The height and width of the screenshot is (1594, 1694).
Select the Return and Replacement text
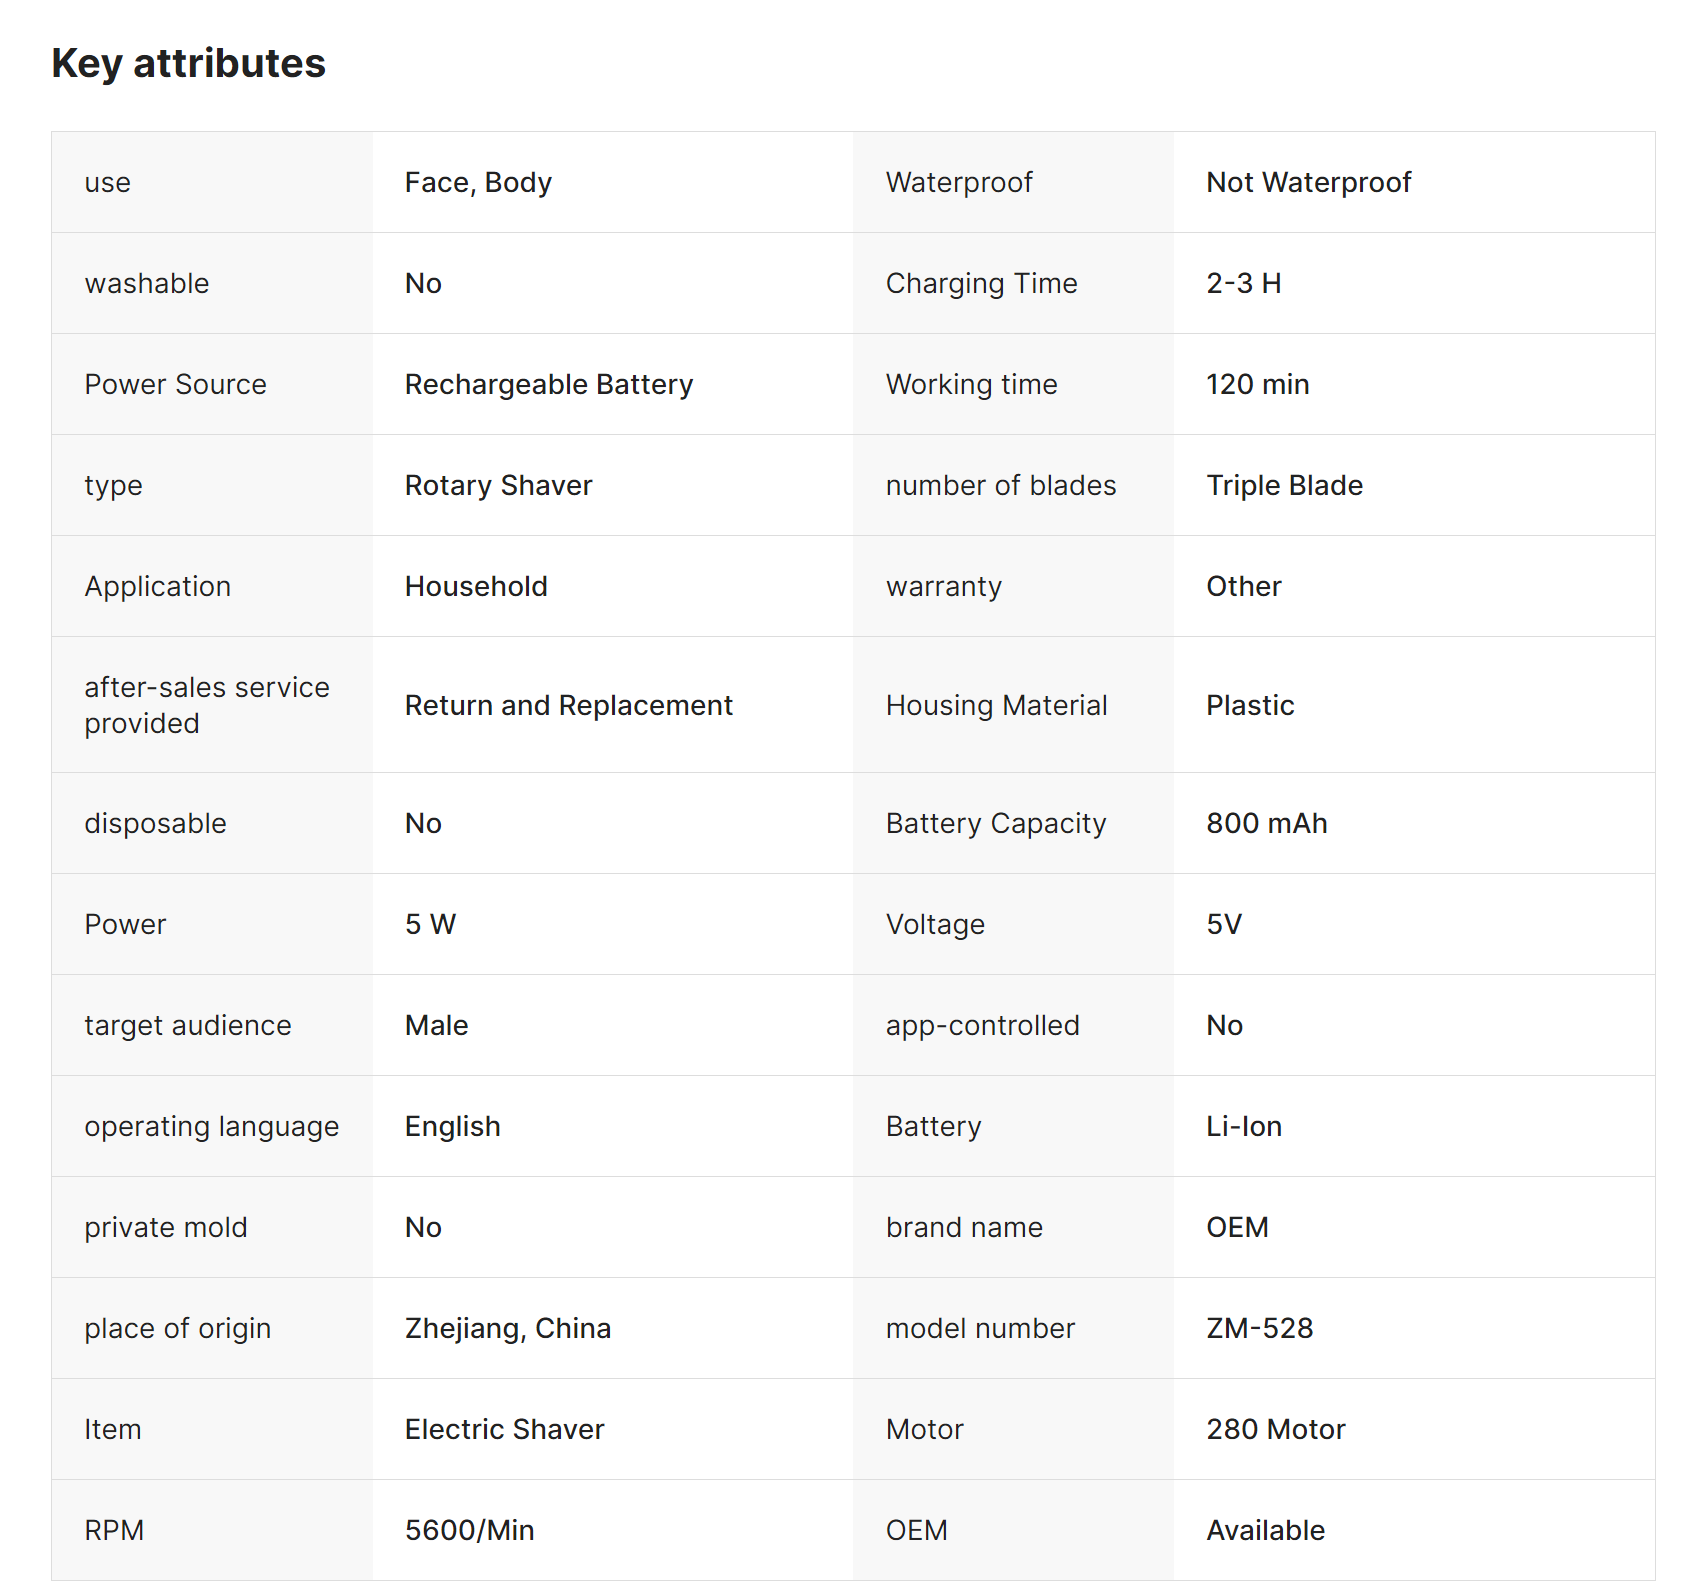tap(568, 706)
